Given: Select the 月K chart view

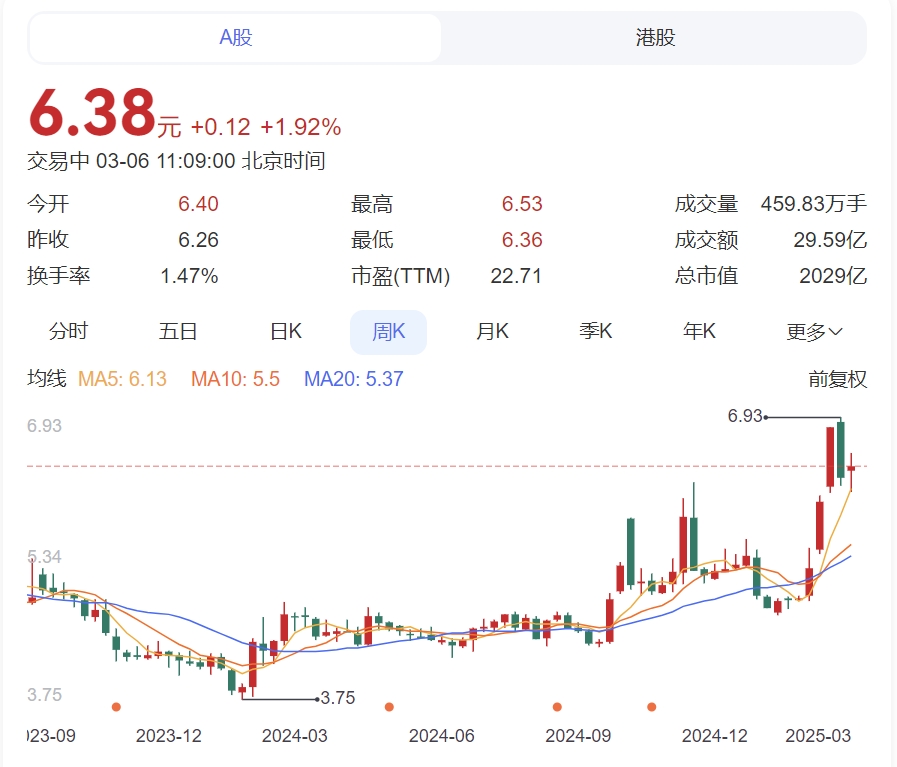Looking at the screenshot, I should (x=492, y=331).
